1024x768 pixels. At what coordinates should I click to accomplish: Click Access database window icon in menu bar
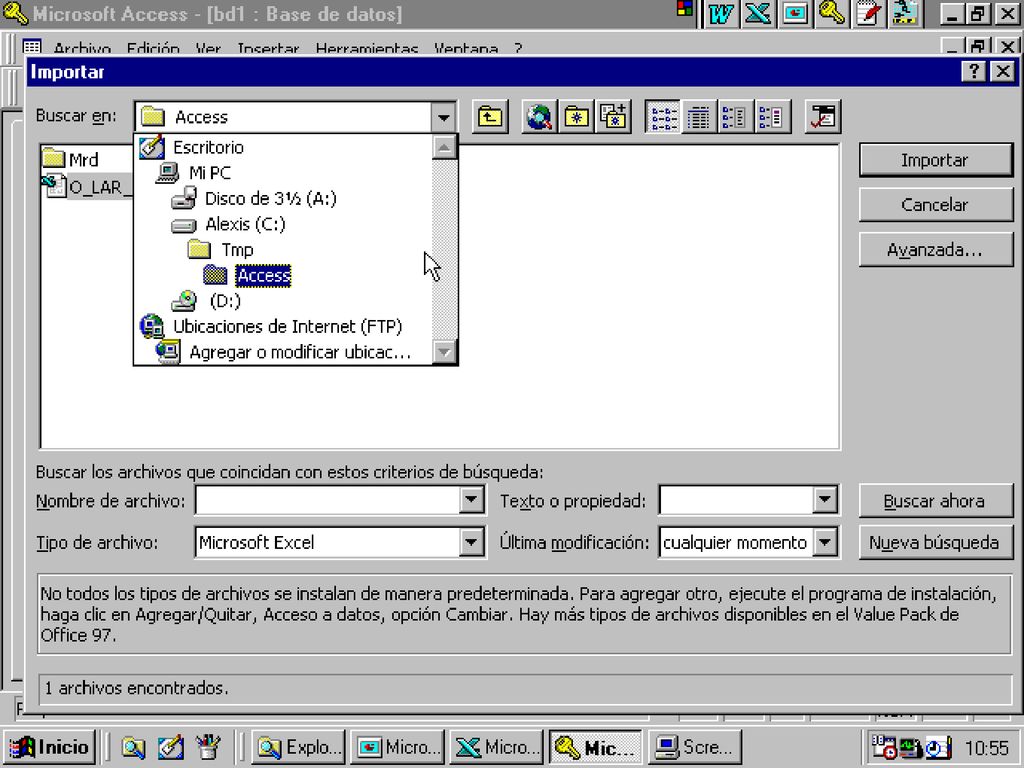coord(32,48)
